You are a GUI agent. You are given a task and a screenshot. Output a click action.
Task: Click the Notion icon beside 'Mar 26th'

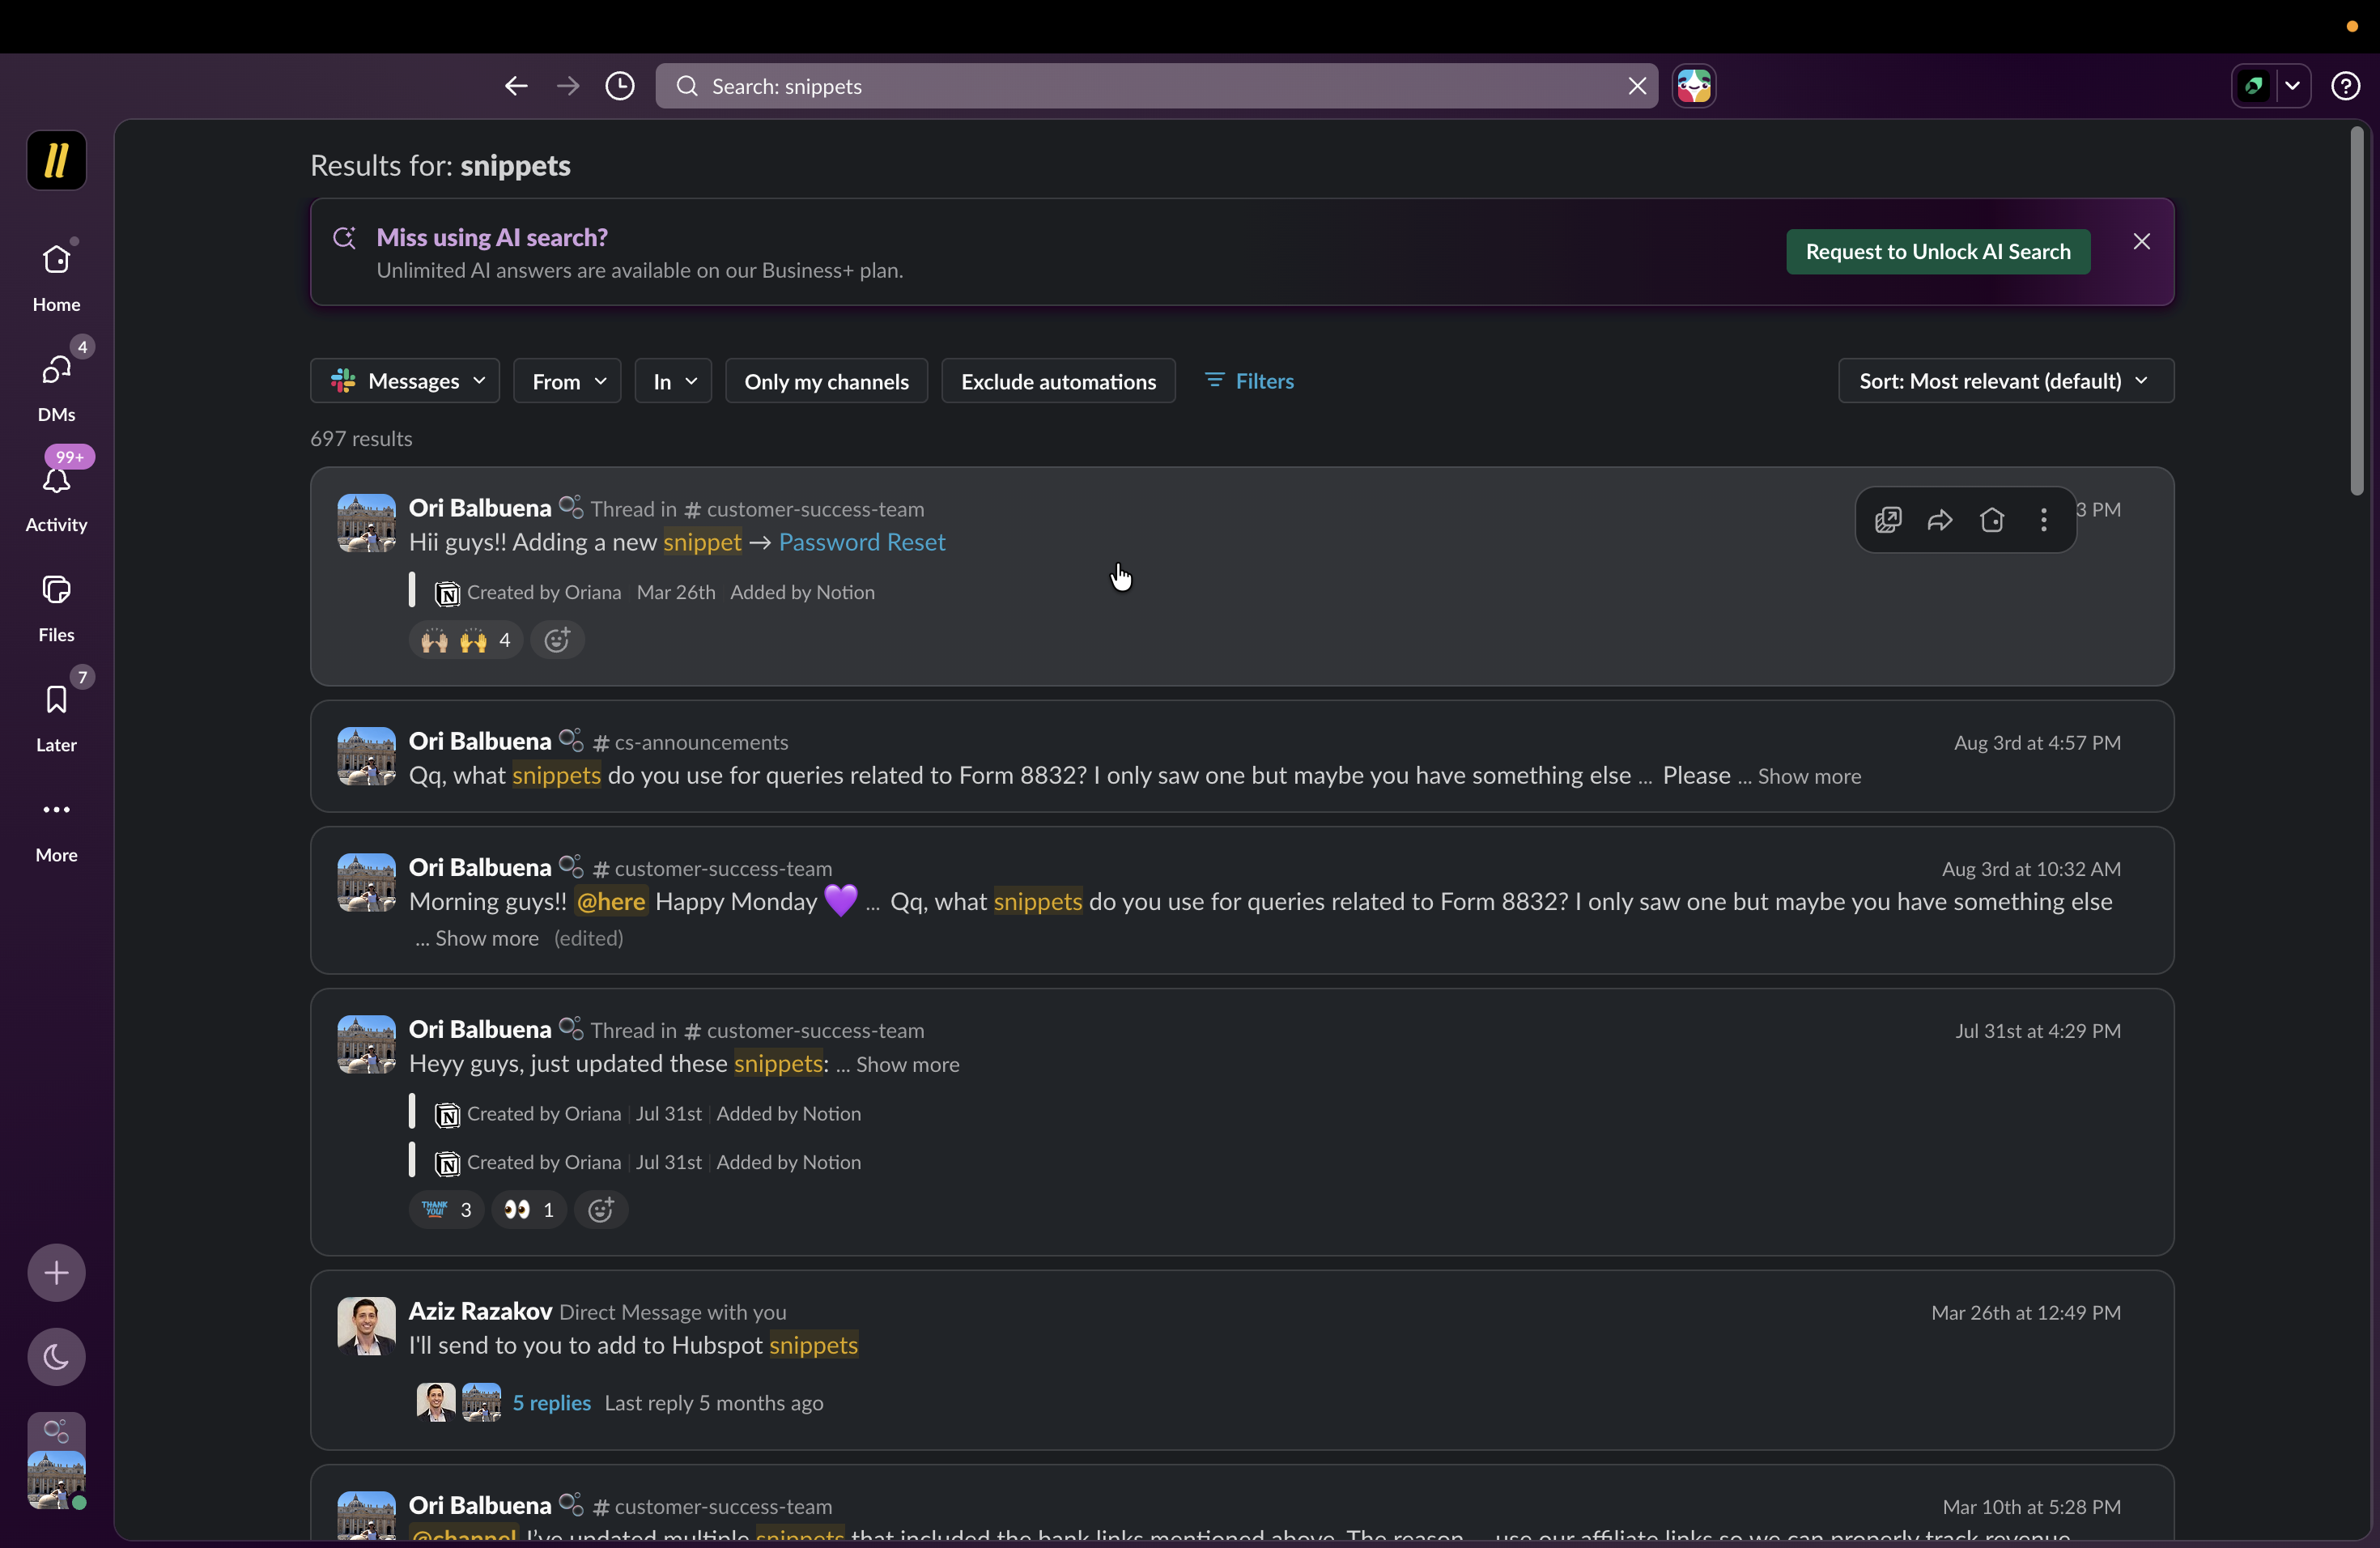pos(447,594)
